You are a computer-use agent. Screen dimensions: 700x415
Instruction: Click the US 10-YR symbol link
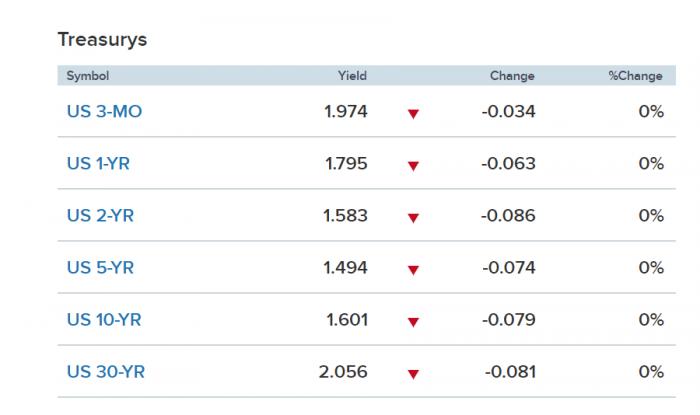(104, 320)
